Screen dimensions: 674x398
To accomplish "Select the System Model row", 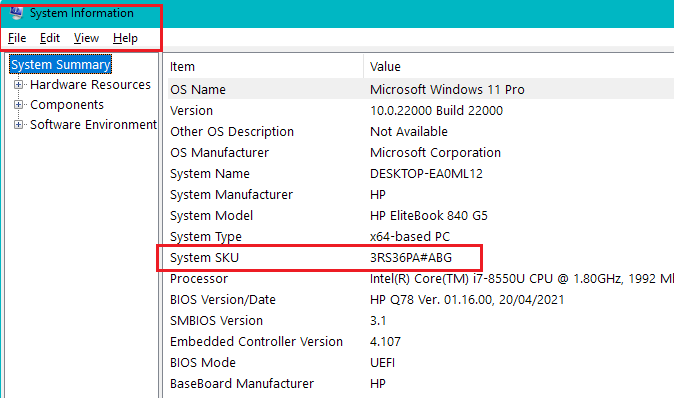I will coord(421,216).
